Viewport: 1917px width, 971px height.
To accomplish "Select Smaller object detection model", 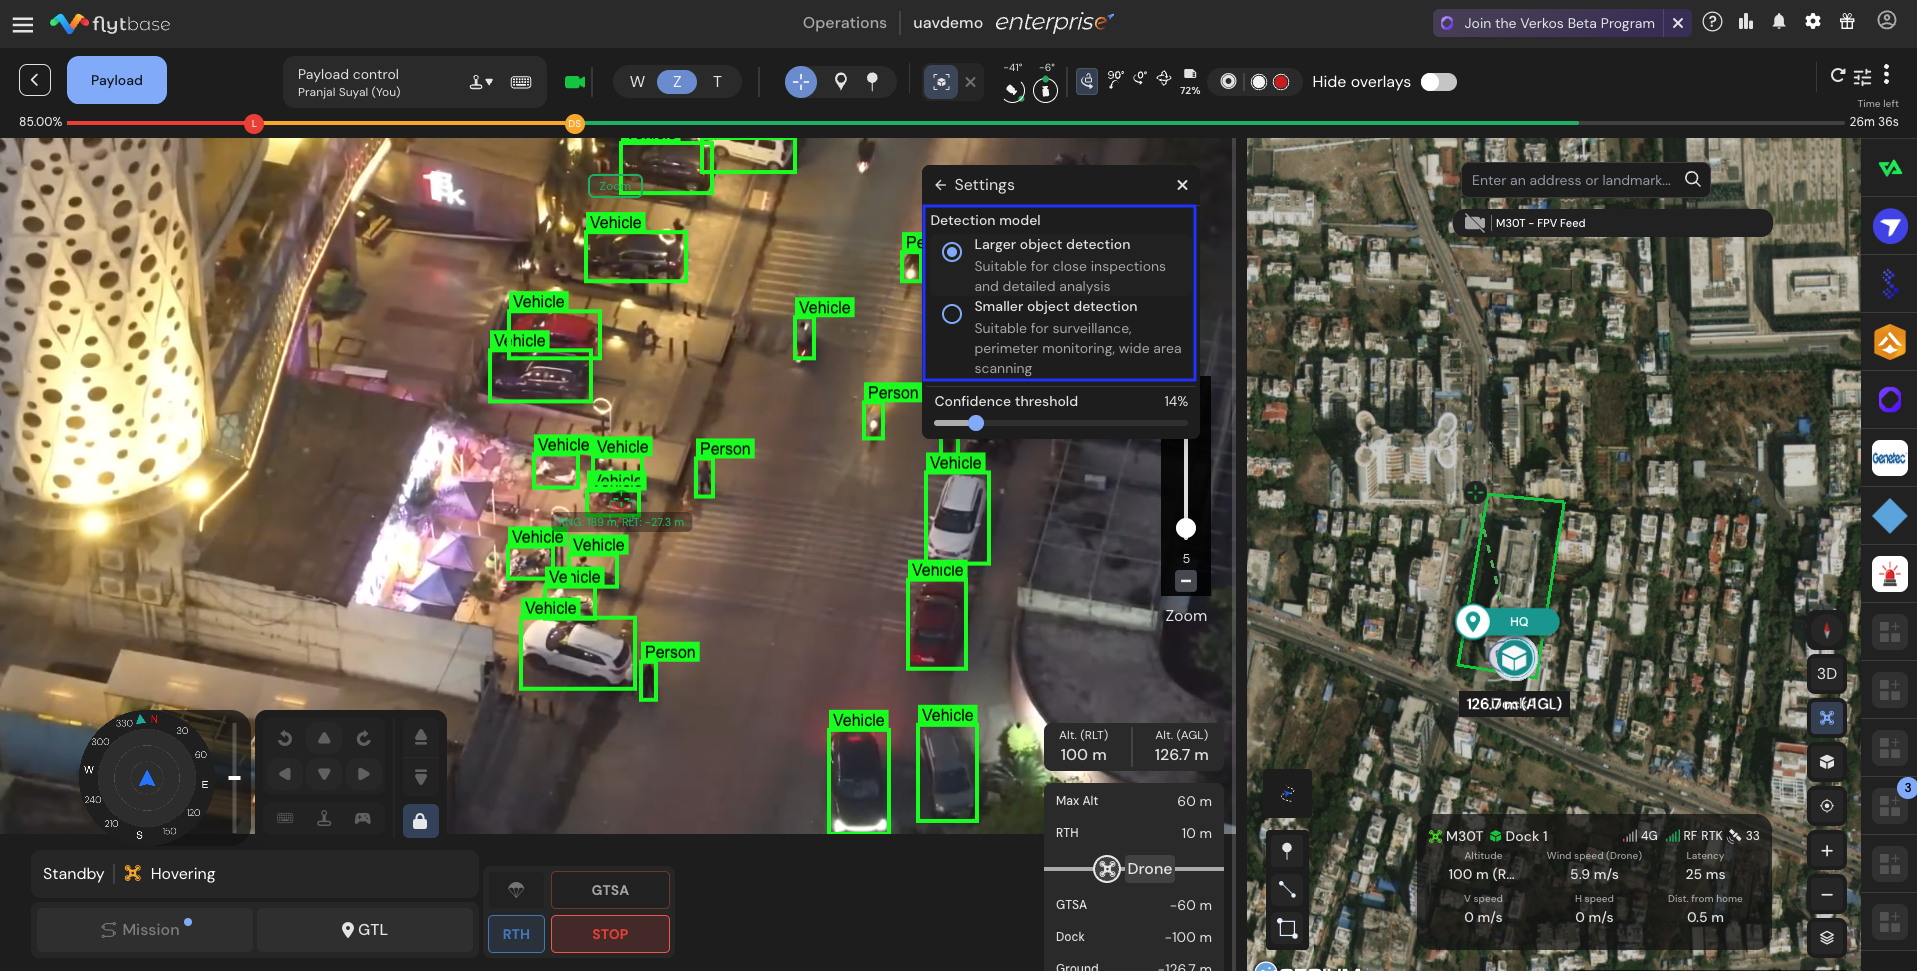I will point(952,314).
